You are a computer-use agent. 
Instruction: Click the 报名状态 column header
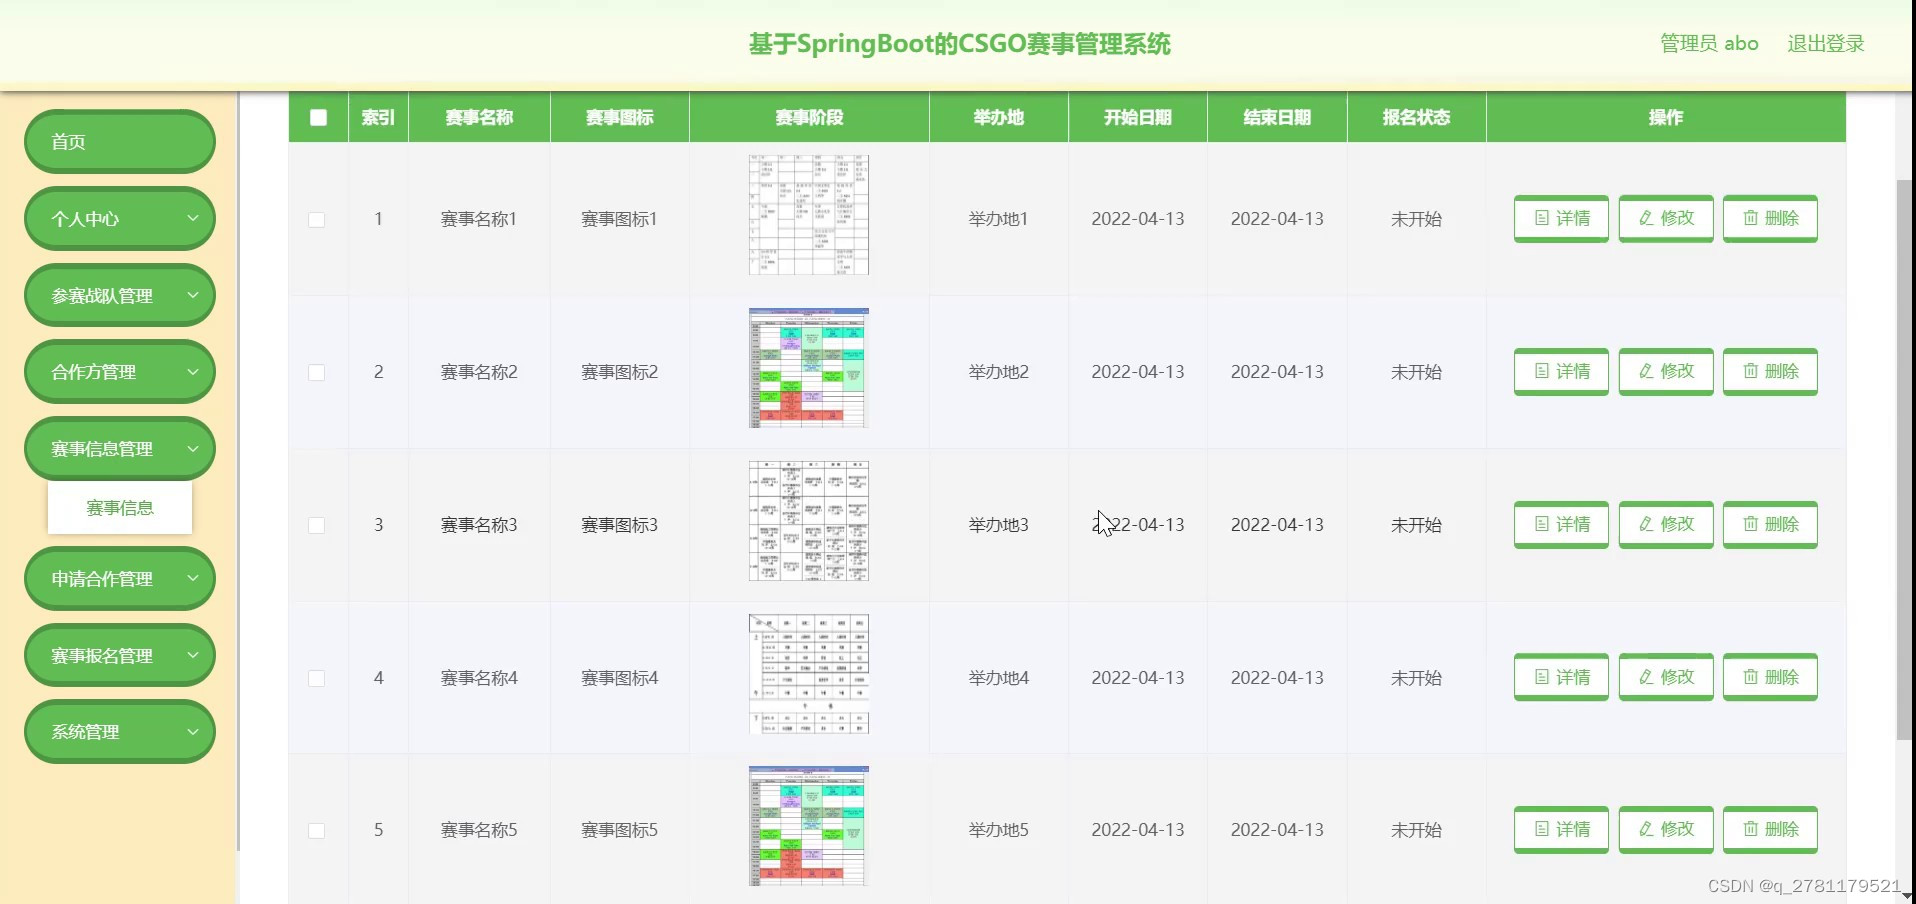(x=1416, y=117)
